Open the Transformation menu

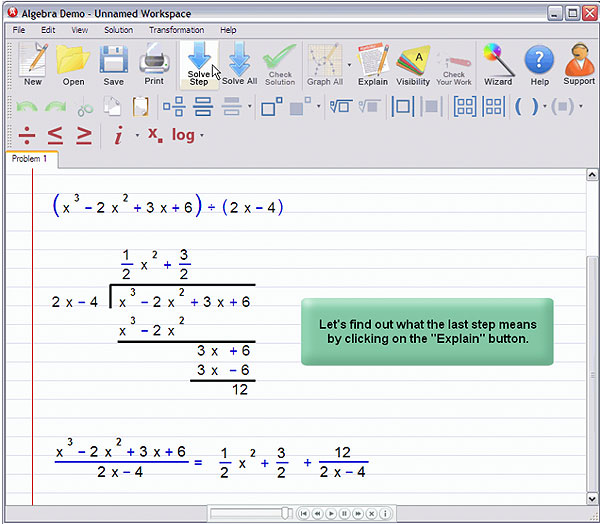click(176, 30)
